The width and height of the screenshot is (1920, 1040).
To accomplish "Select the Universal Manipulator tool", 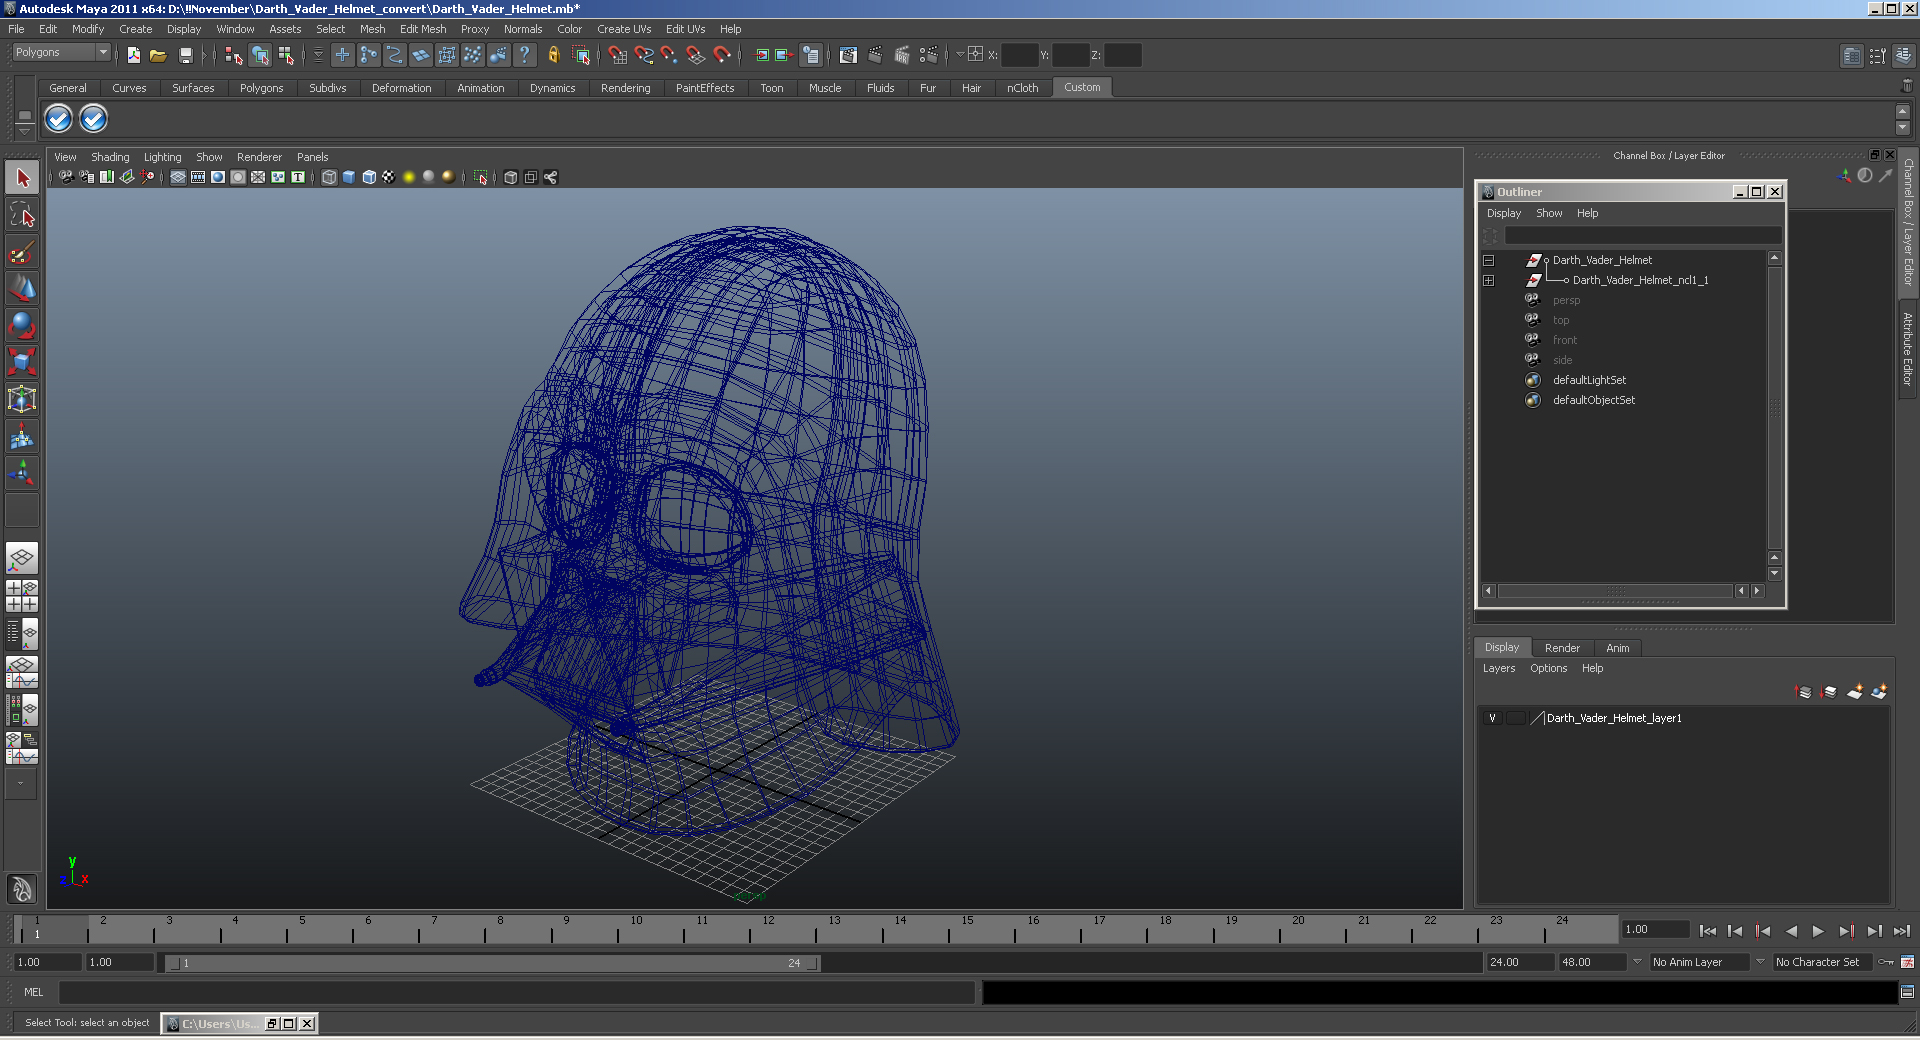I will 22,399.
